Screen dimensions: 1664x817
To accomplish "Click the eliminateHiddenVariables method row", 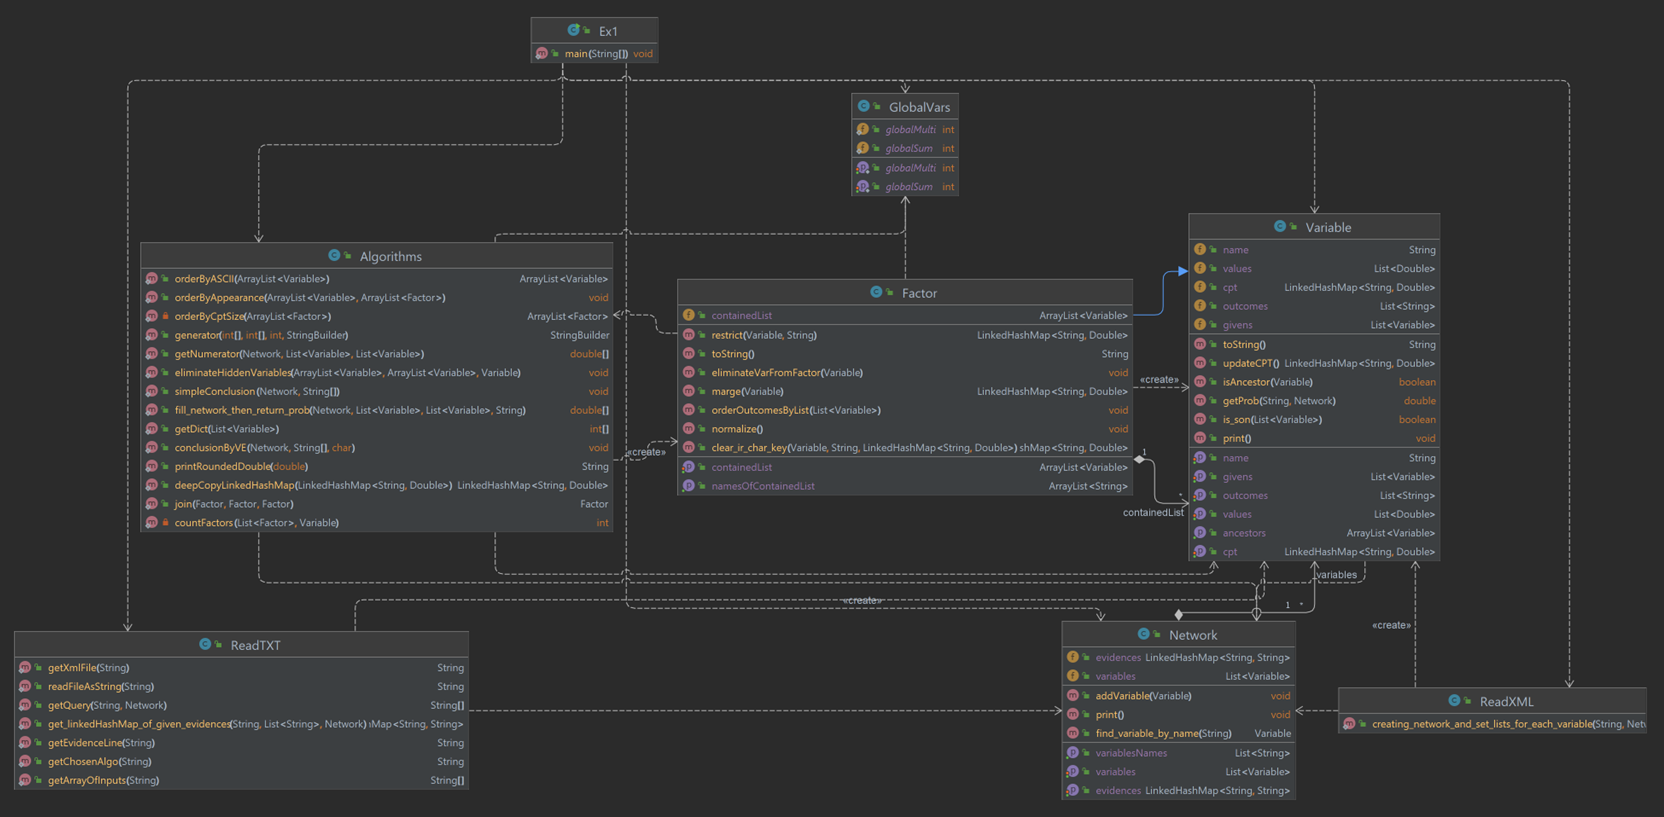I will coord(377,373).
